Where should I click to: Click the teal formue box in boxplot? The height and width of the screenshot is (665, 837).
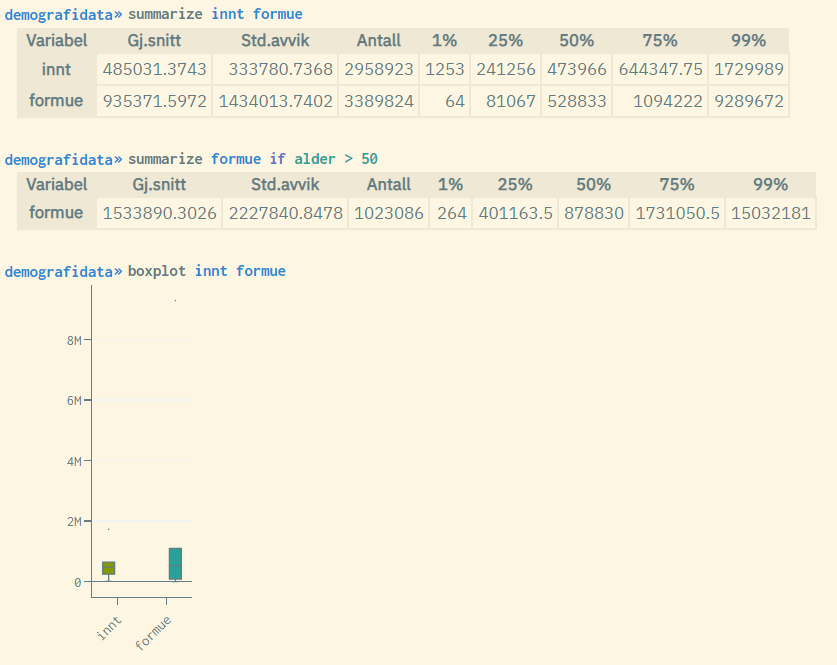tap(175, 563)
